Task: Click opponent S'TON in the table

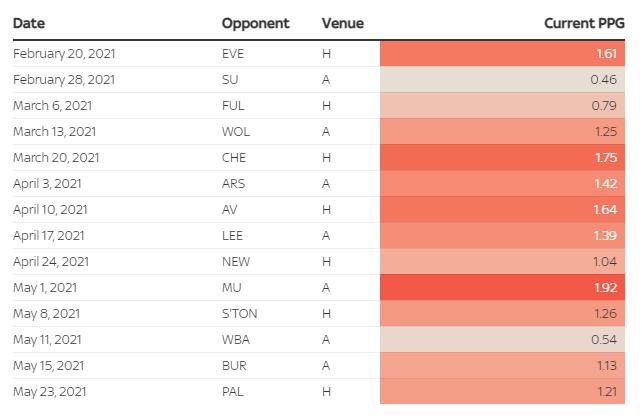Action: tap(239, 313)
